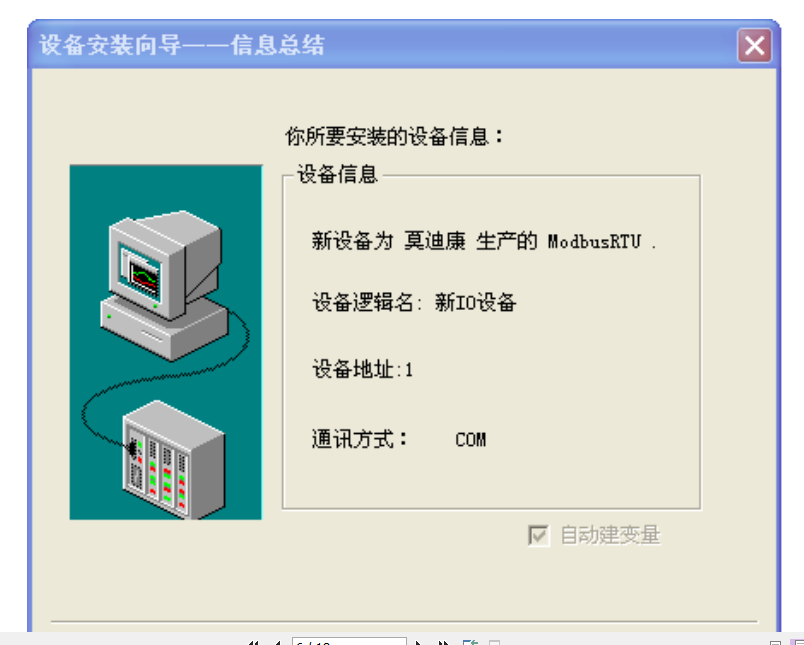Click the PLC rack cabinet illustration

174,460
